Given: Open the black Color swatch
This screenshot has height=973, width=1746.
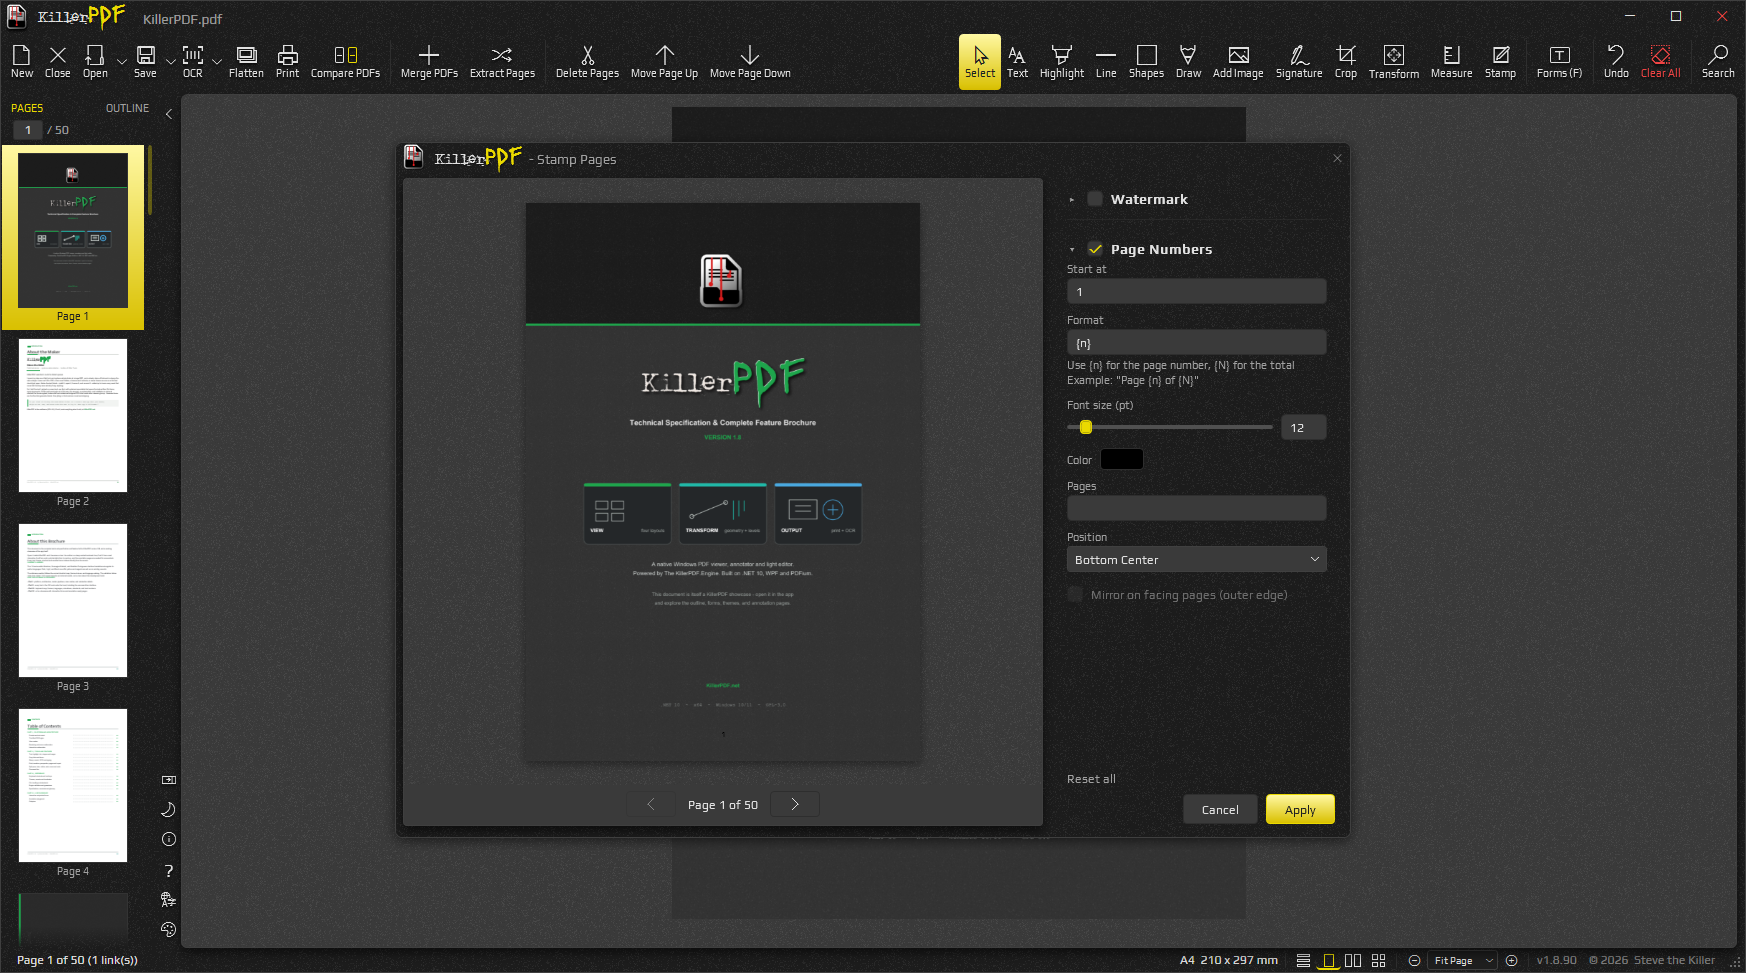Looking at the screenshot, I should pyautogui.click(x=1122, y=459).
